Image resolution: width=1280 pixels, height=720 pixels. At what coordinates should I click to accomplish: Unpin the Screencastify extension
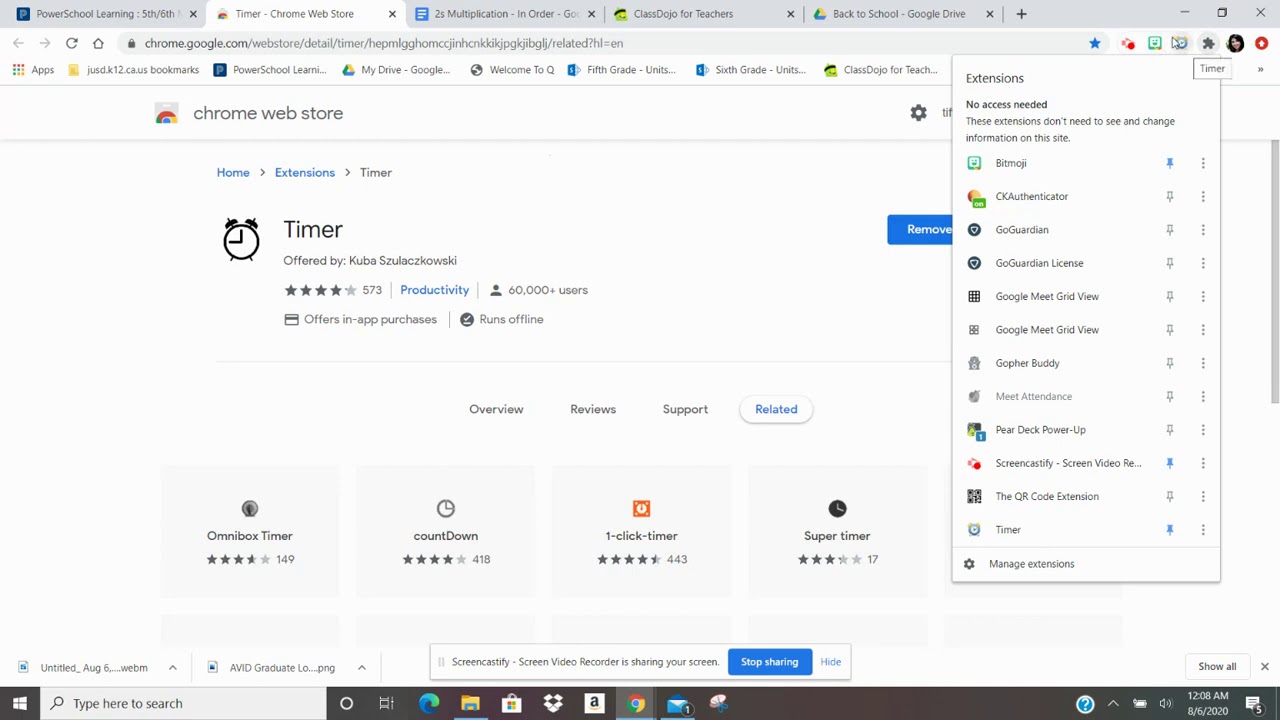pos(1169,463)
